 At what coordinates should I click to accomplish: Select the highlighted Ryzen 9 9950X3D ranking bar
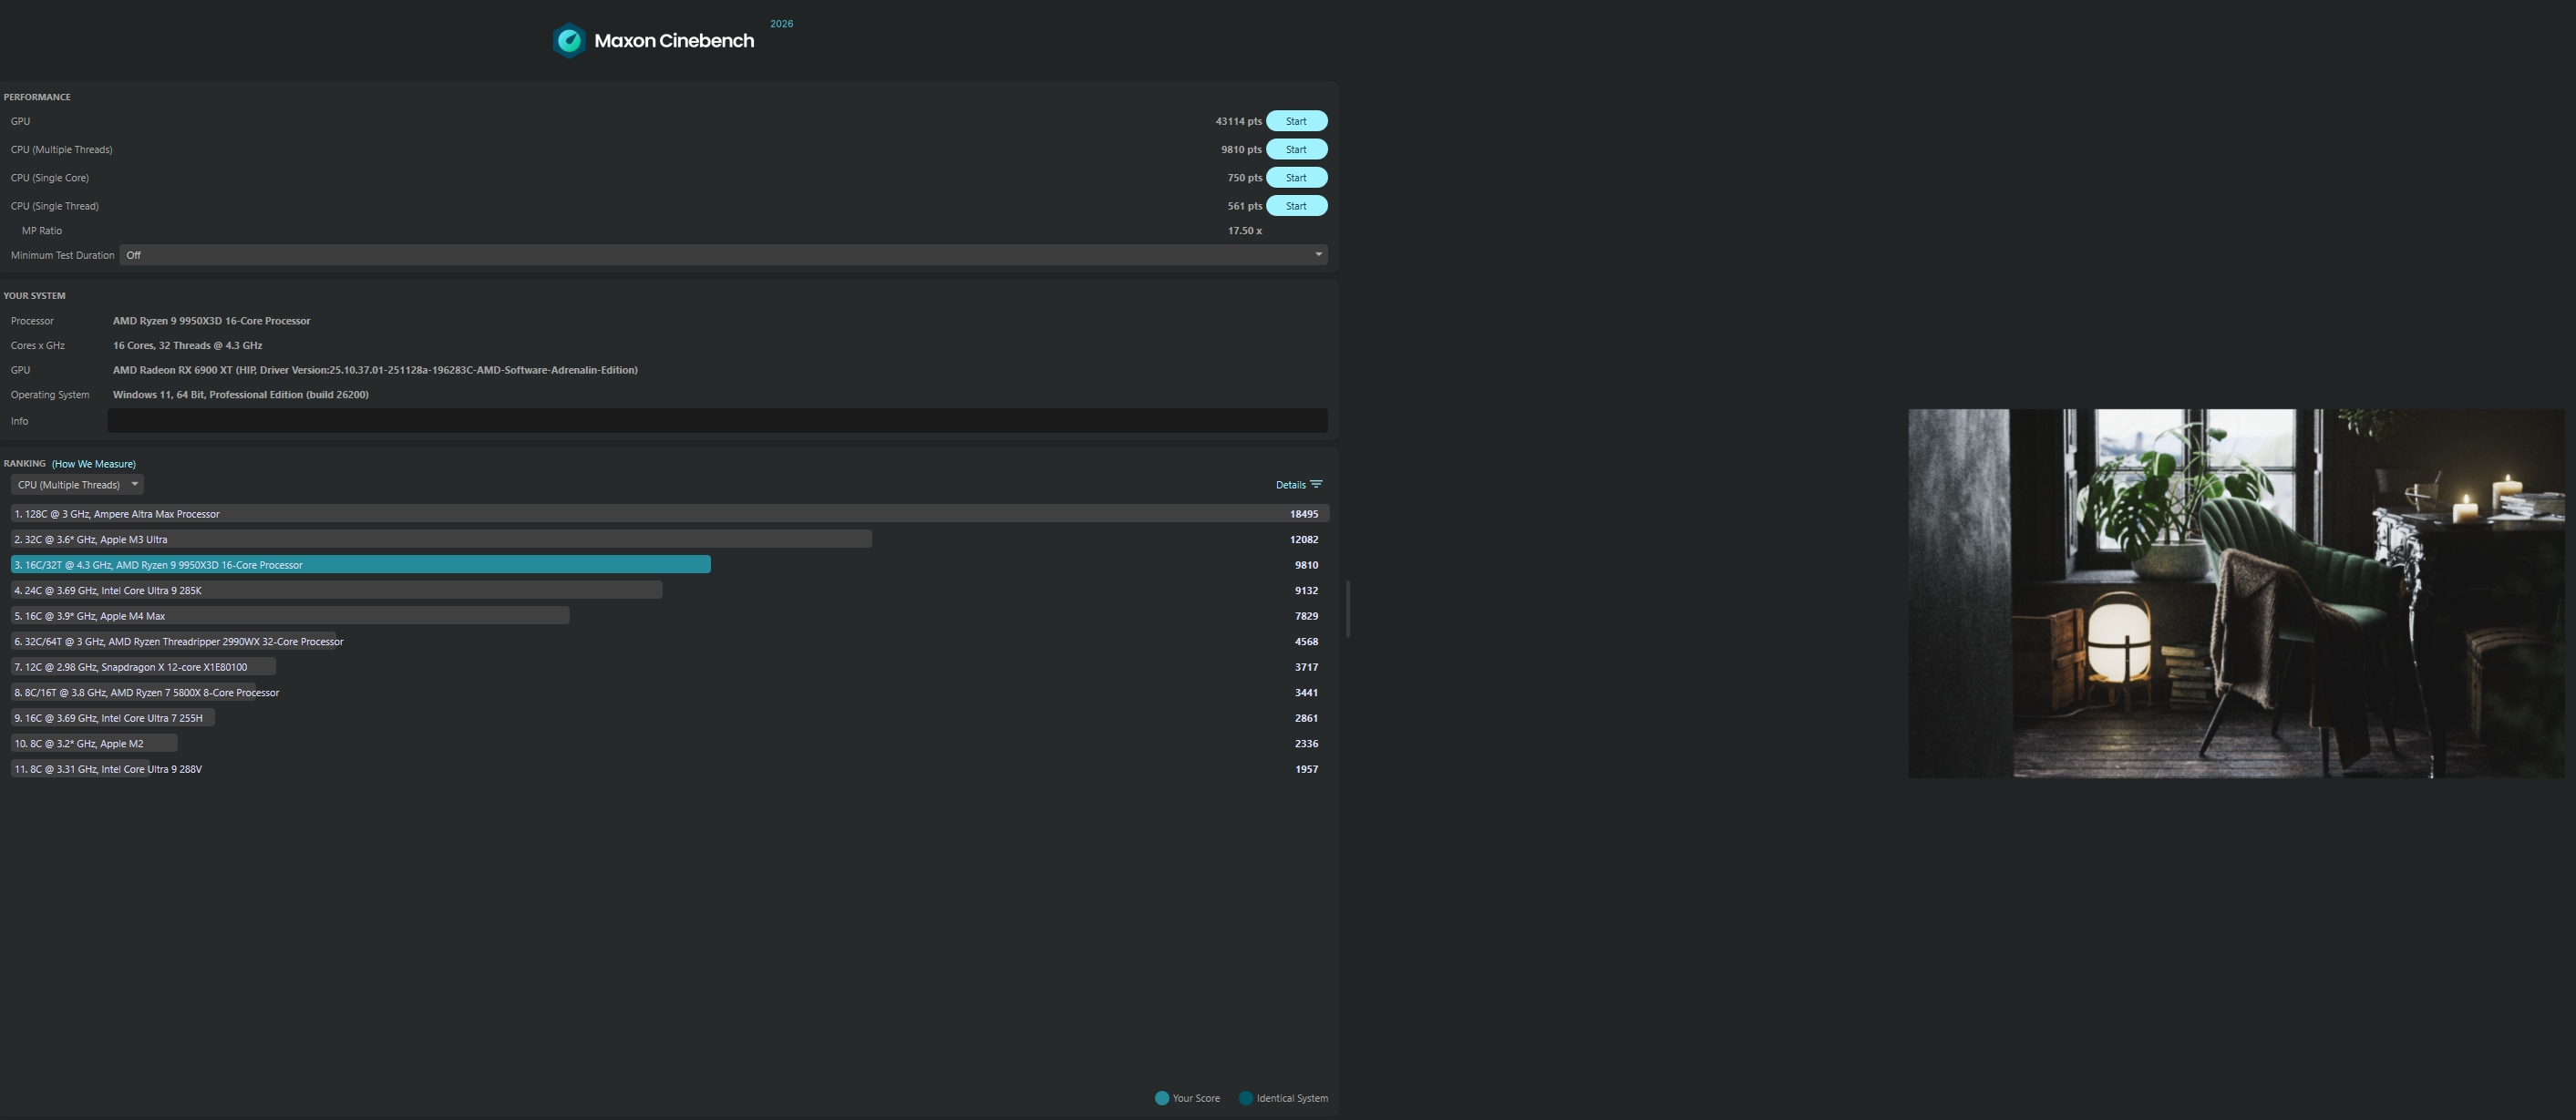coord(360,565)
